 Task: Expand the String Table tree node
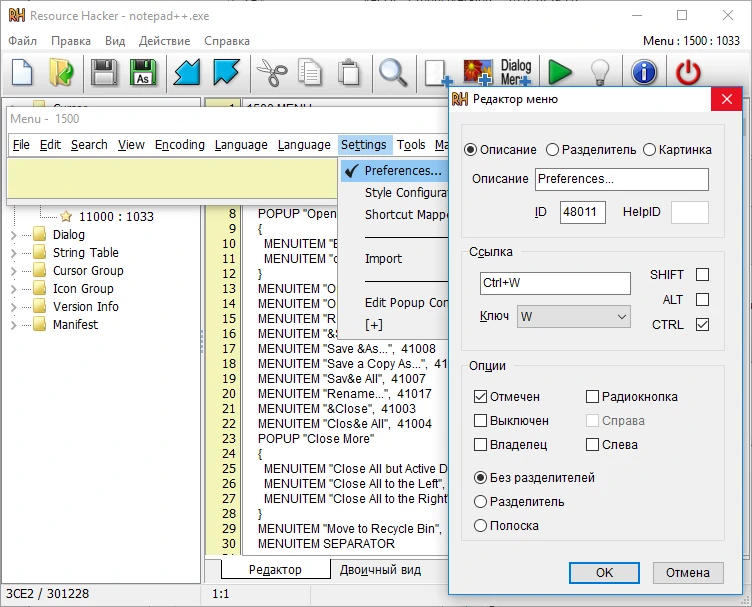13,253
